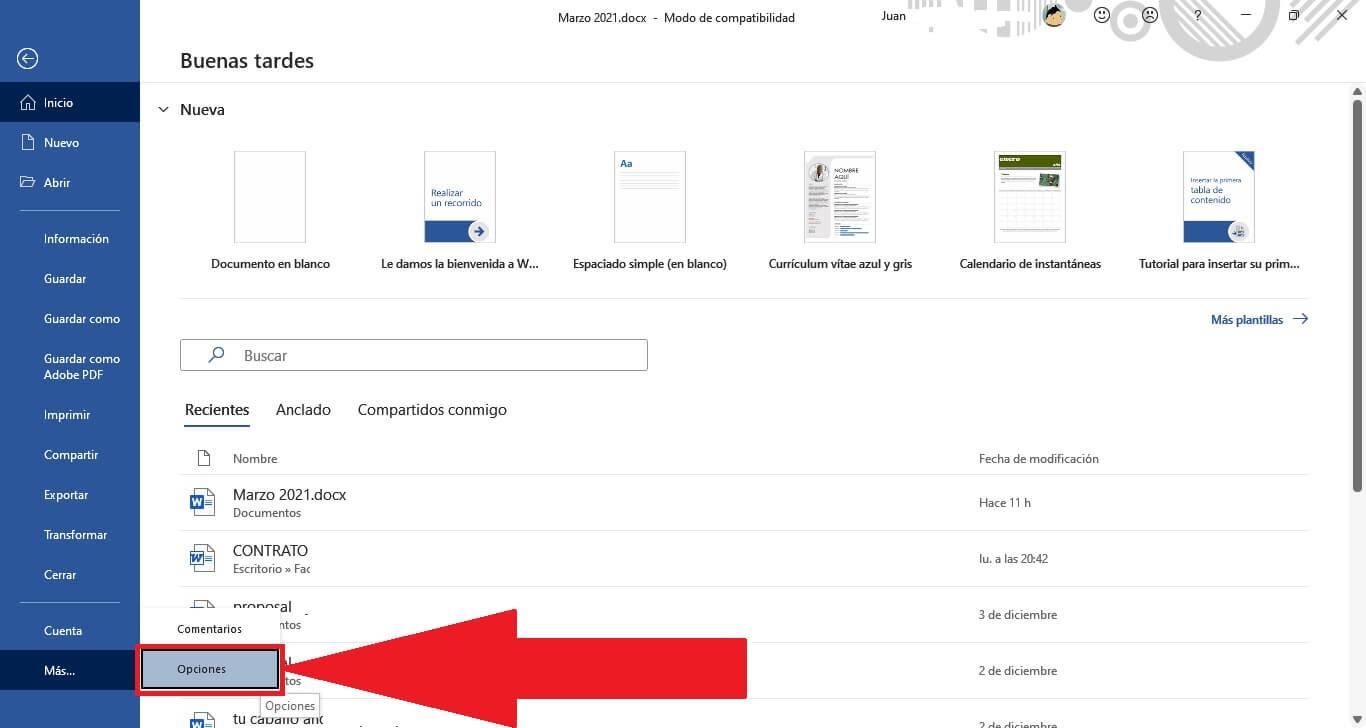Click the '3 de diciembre' date entry

pos(1017,615)
